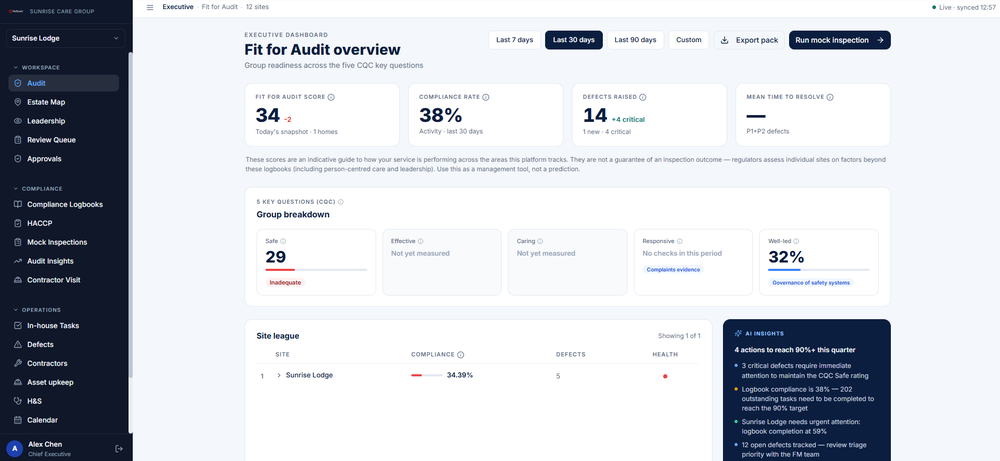Open the Defects menu item
This screenshot has height=461, width=1000.
(64, 344)
